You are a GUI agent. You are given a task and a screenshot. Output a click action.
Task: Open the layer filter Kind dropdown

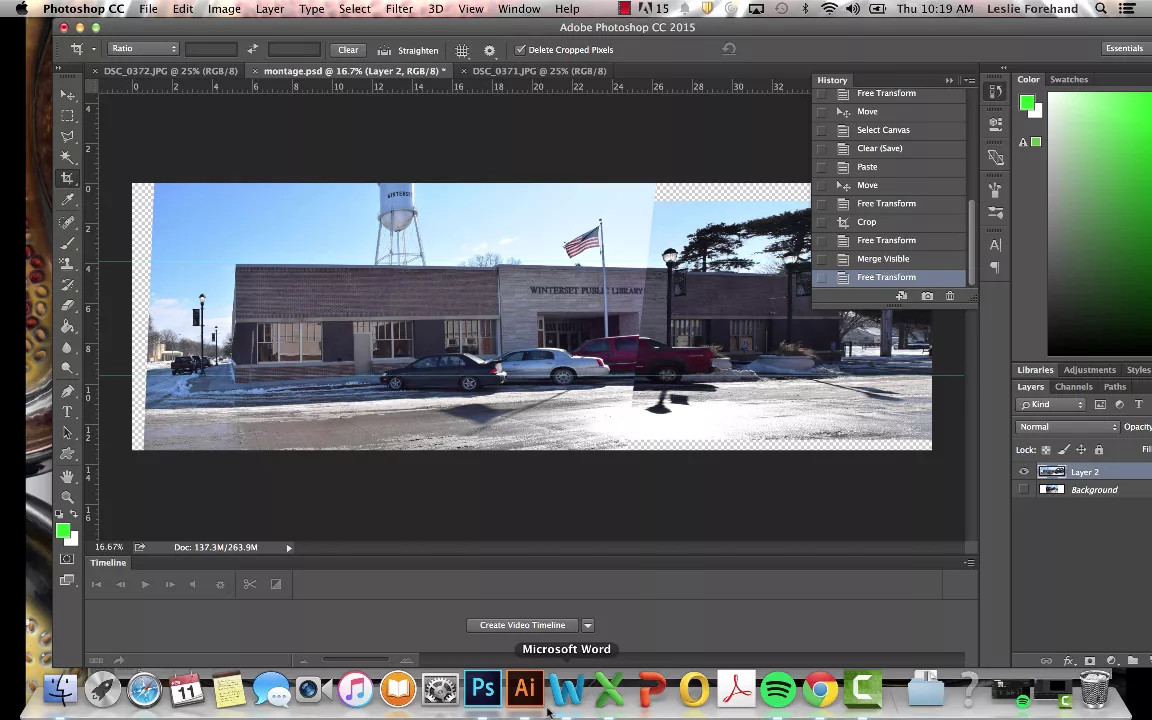(1051, 405)
